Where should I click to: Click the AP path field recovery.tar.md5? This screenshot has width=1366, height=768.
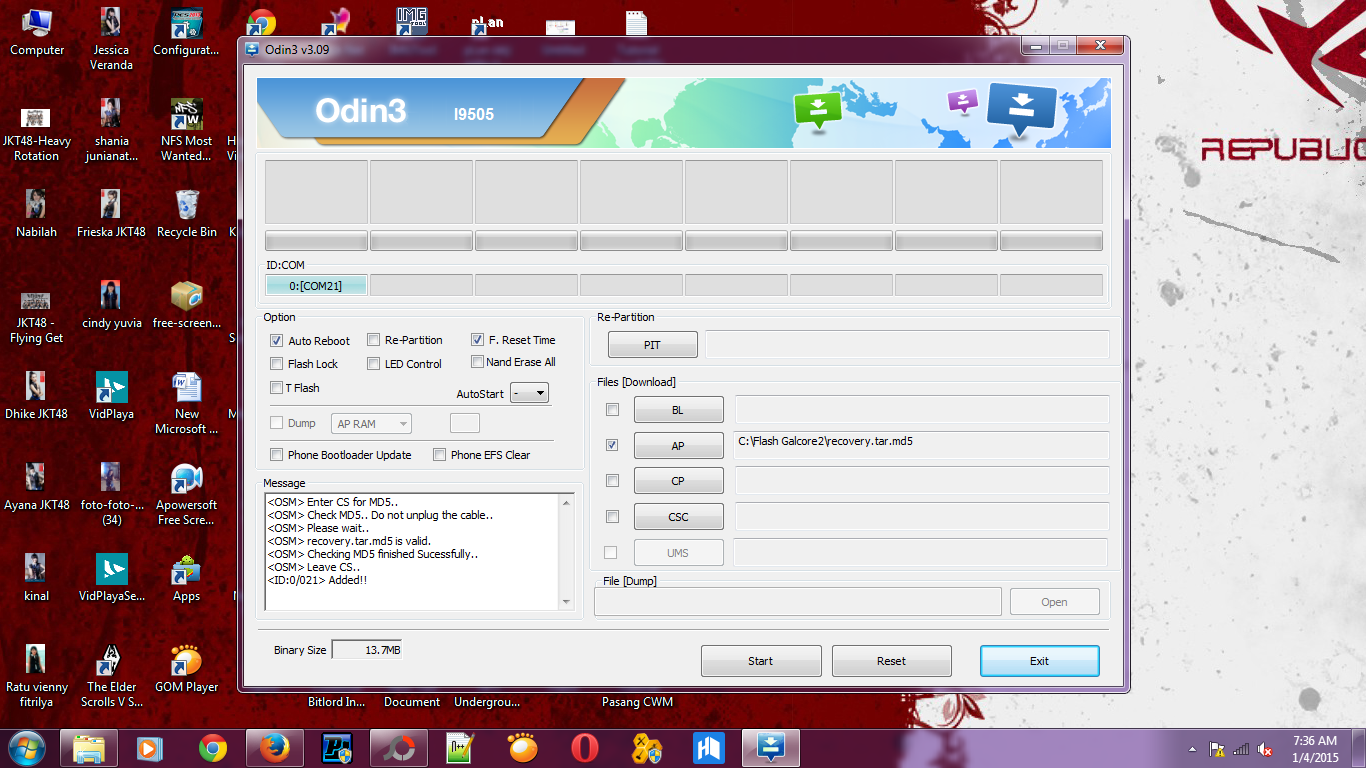pyautogui.click(x=922, y=446)
